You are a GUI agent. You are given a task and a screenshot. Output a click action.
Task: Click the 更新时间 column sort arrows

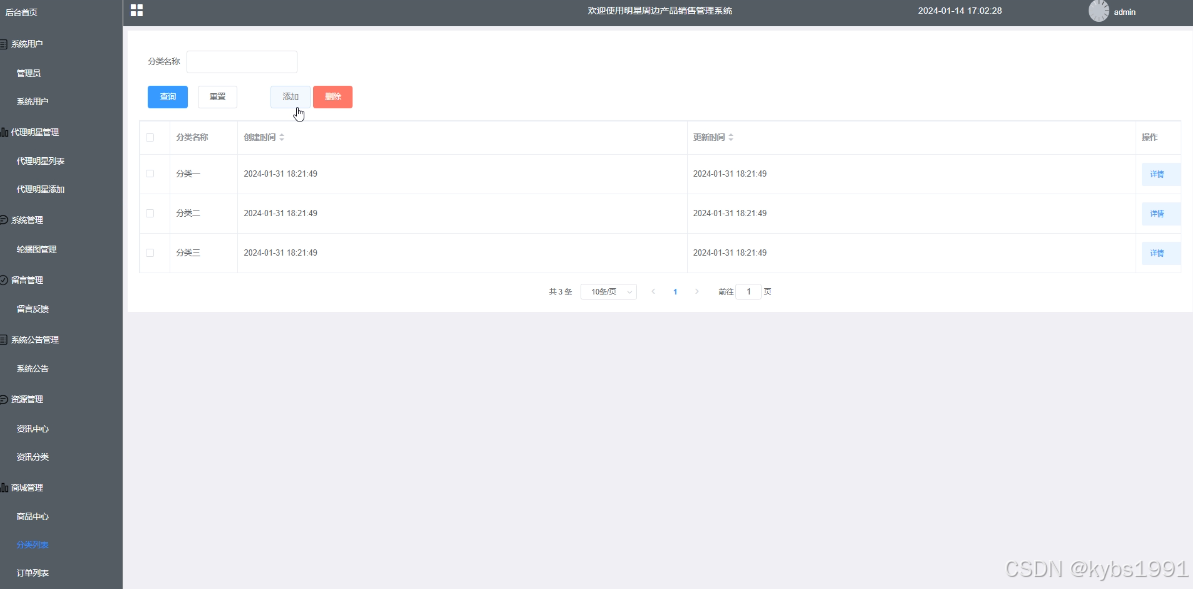tap(731, 138)
